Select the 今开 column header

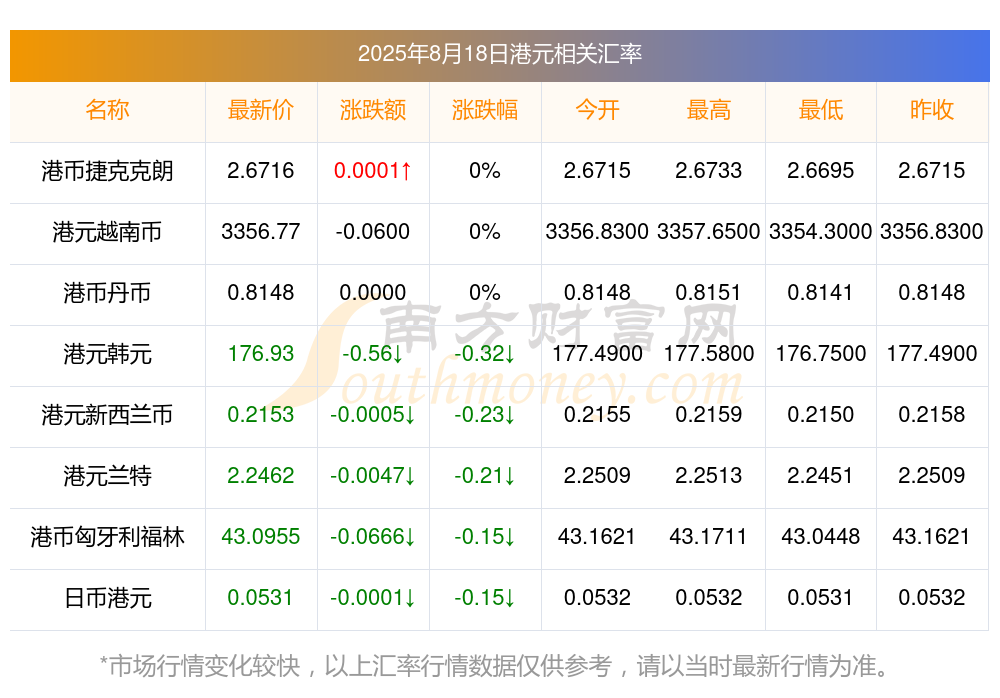(597, 110)
